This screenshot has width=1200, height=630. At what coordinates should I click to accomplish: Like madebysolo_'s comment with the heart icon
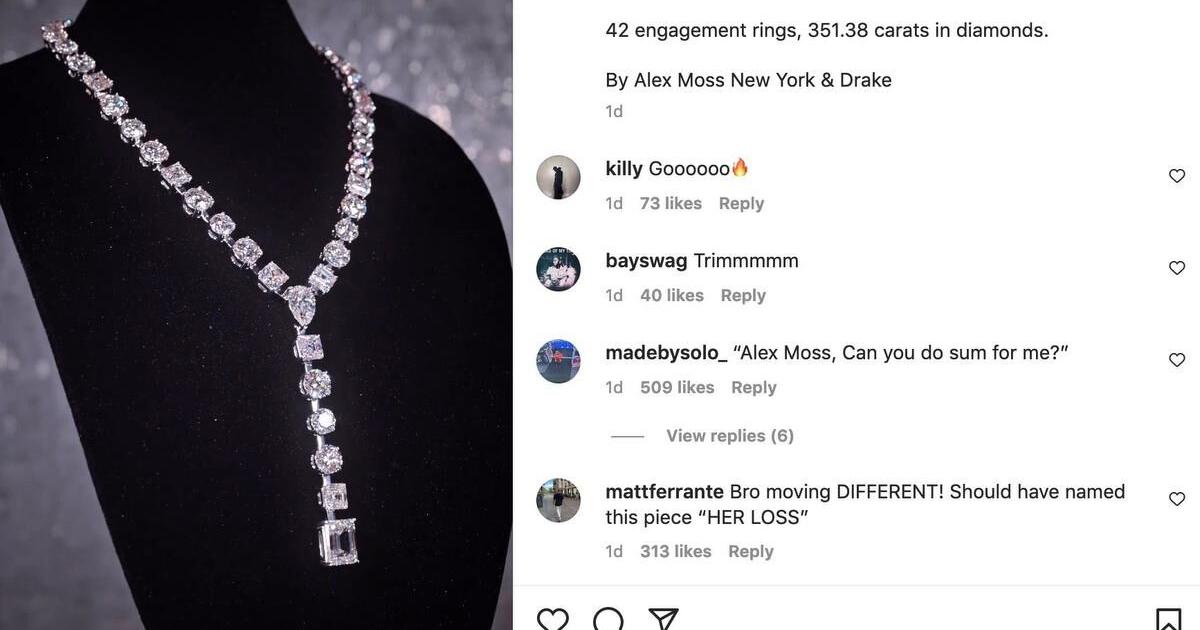coord(1176,359)
